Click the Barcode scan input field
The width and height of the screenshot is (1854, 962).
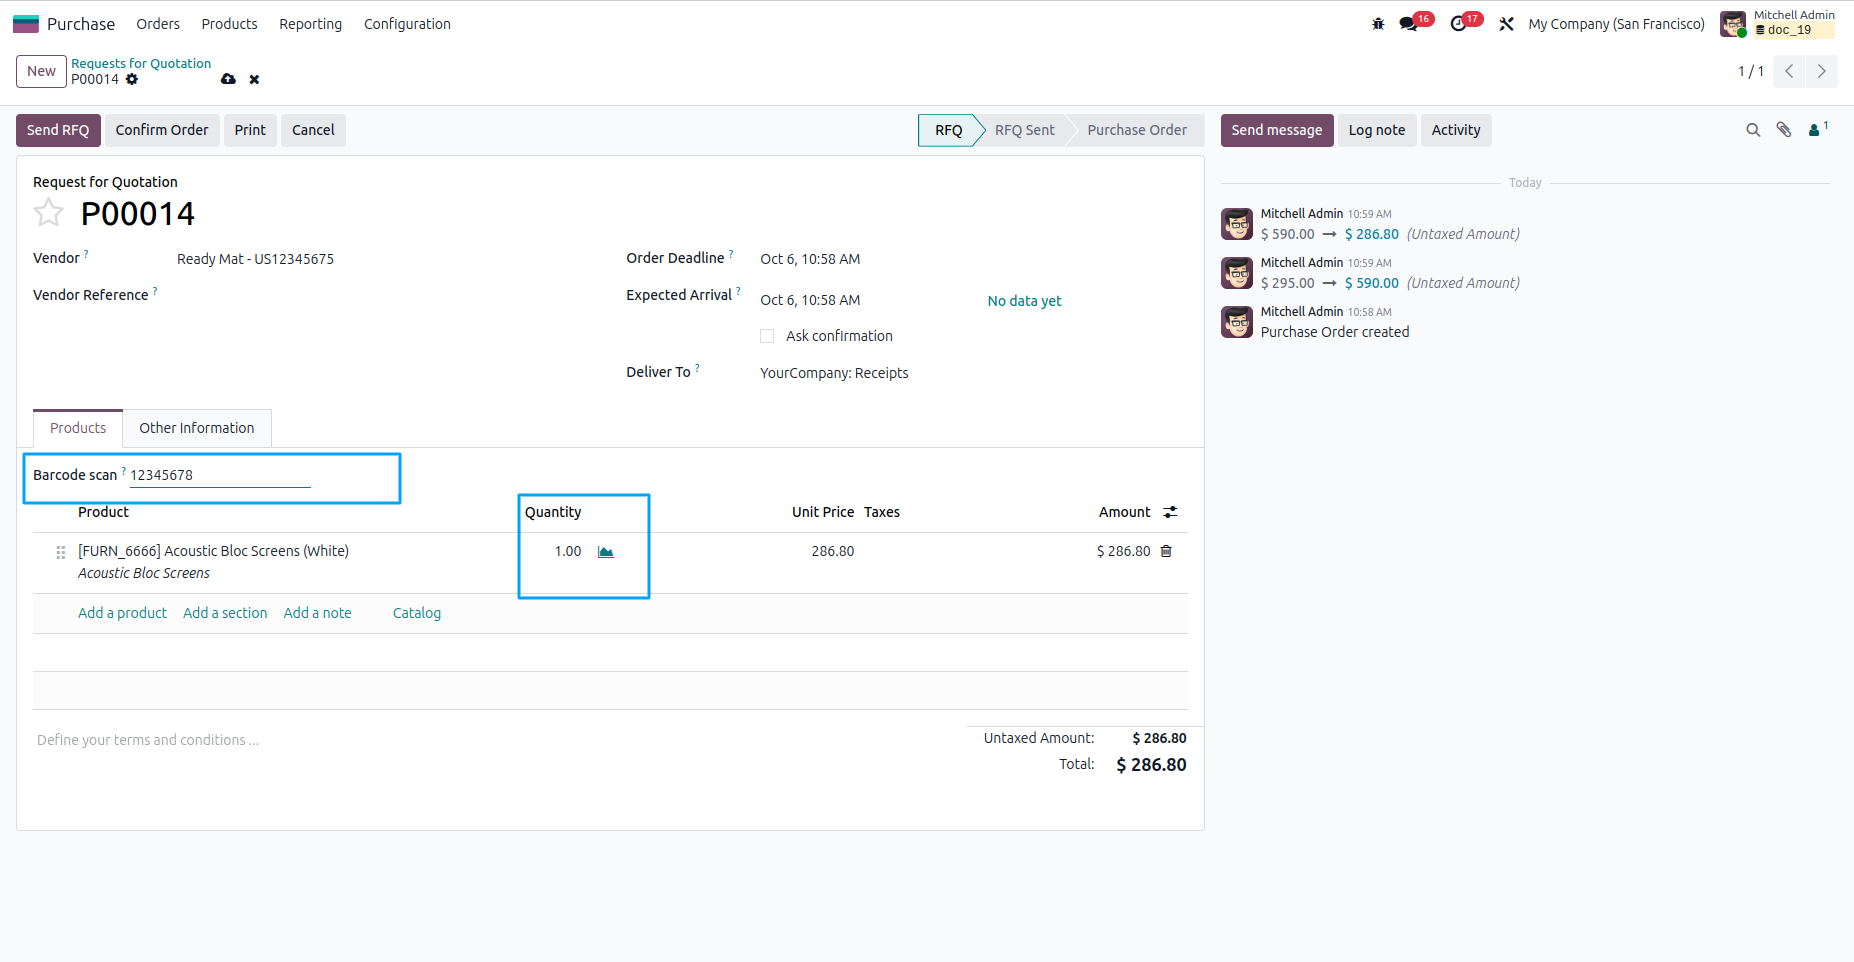220,475
